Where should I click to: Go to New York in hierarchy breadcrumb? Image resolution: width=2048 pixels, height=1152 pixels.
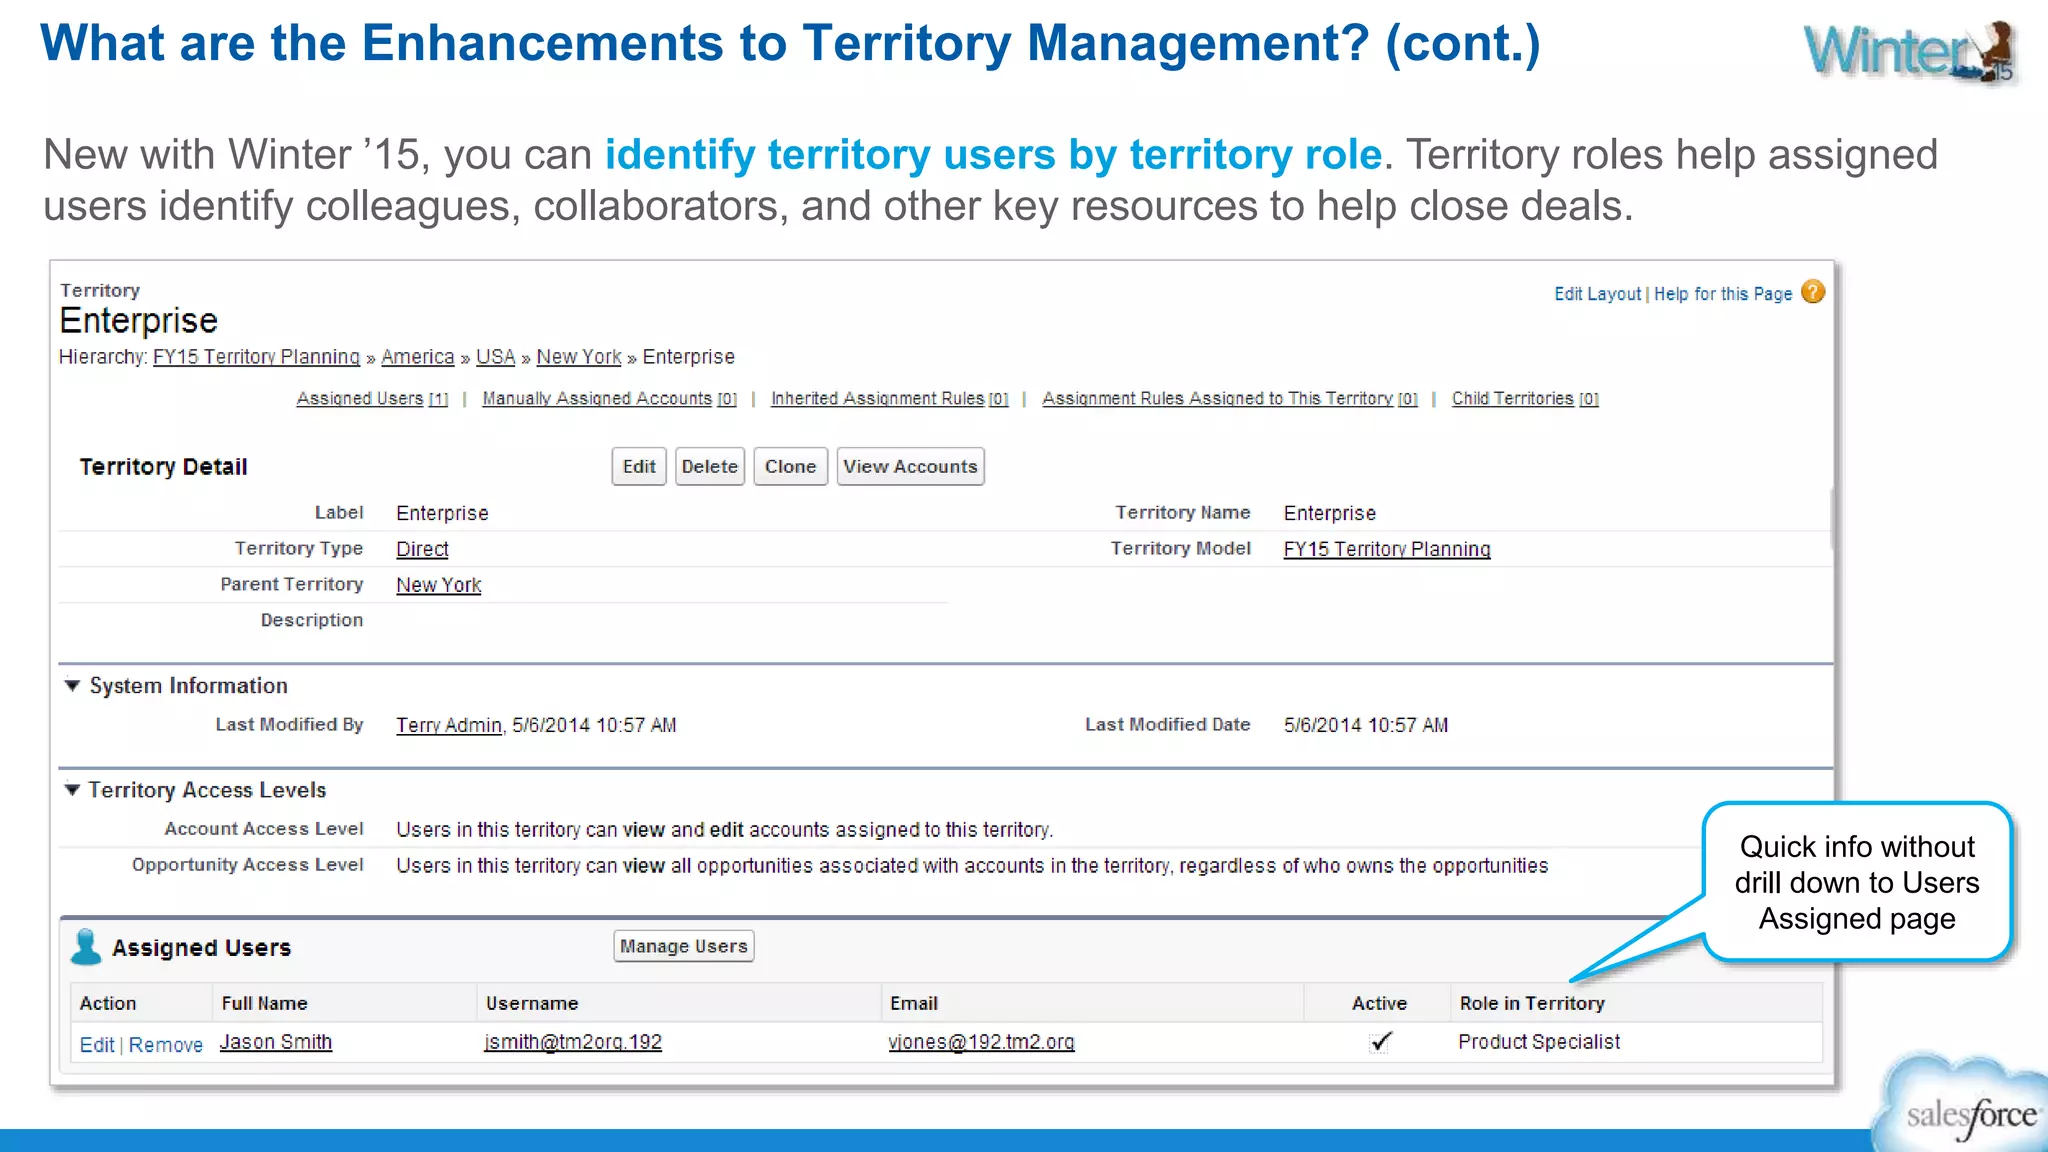pos(579,357)
